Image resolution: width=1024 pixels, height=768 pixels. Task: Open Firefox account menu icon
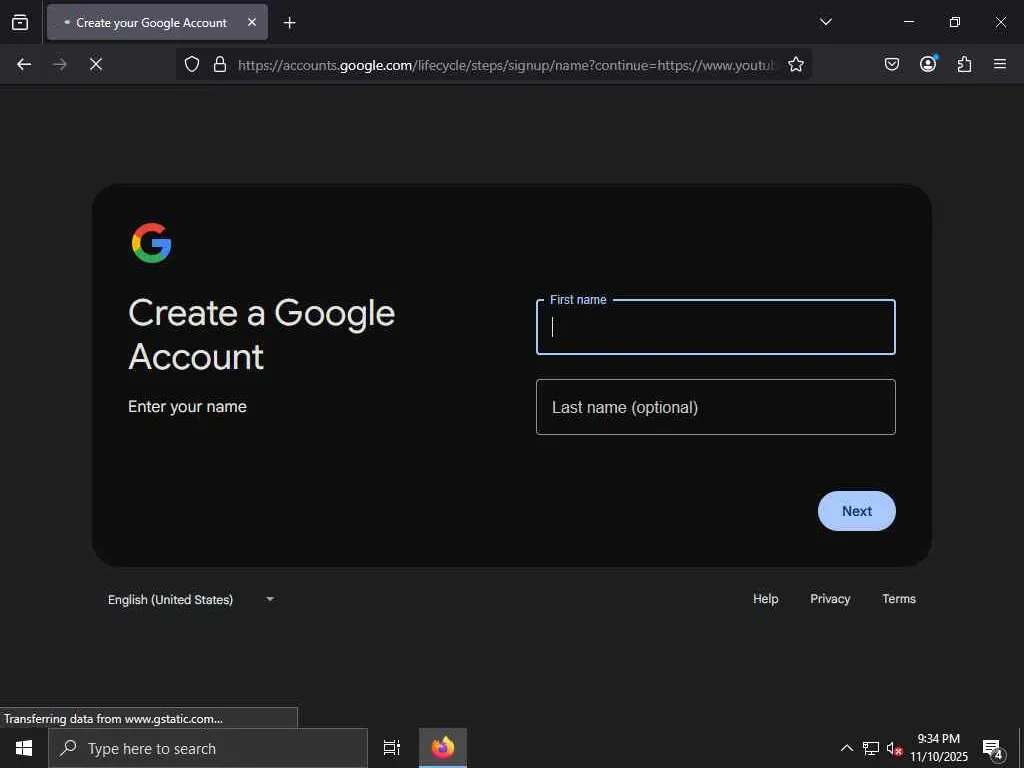point(928,64)
